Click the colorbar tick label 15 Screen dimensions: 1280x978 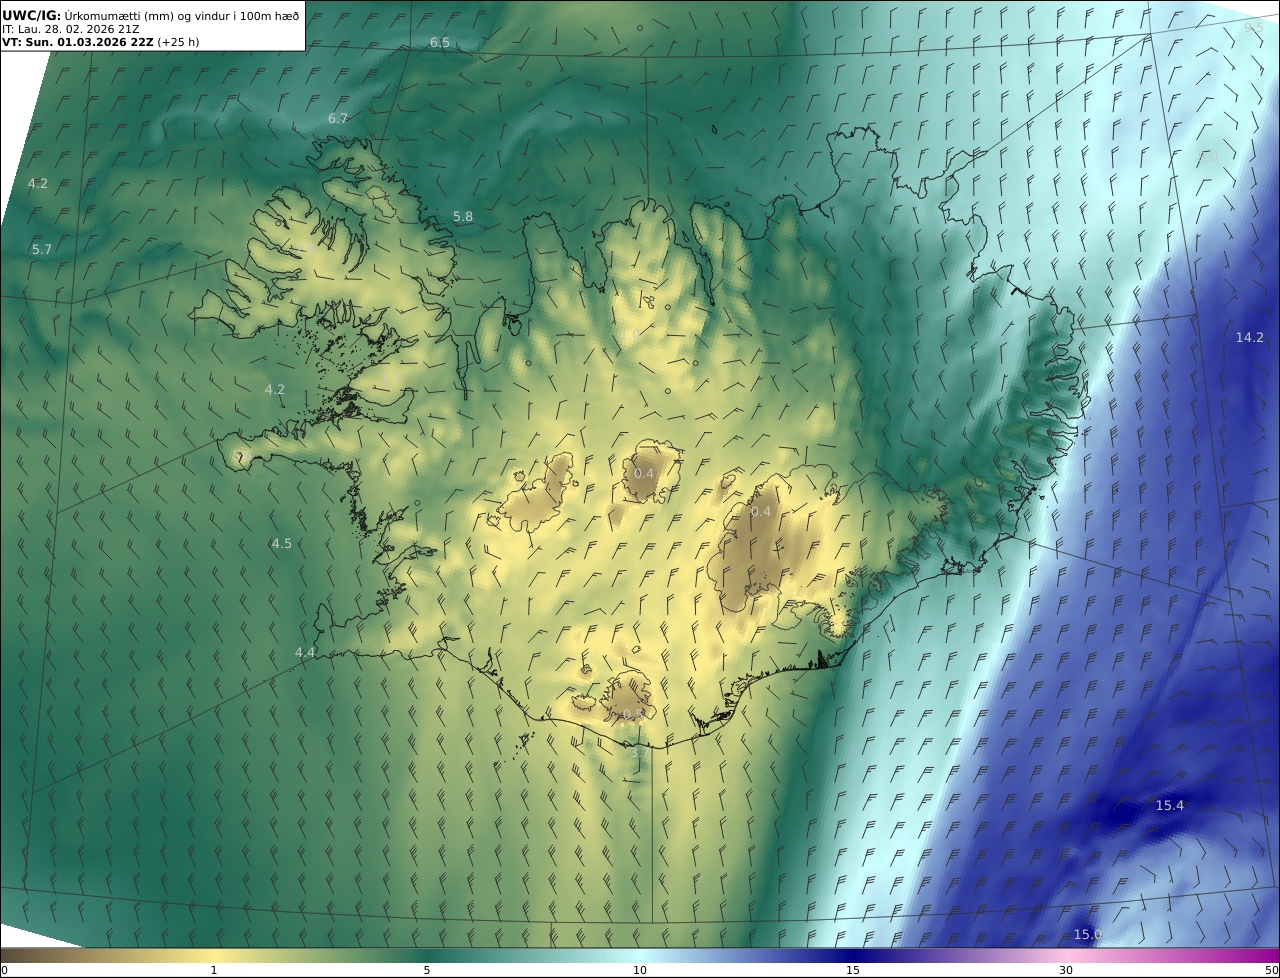[853, 970]
